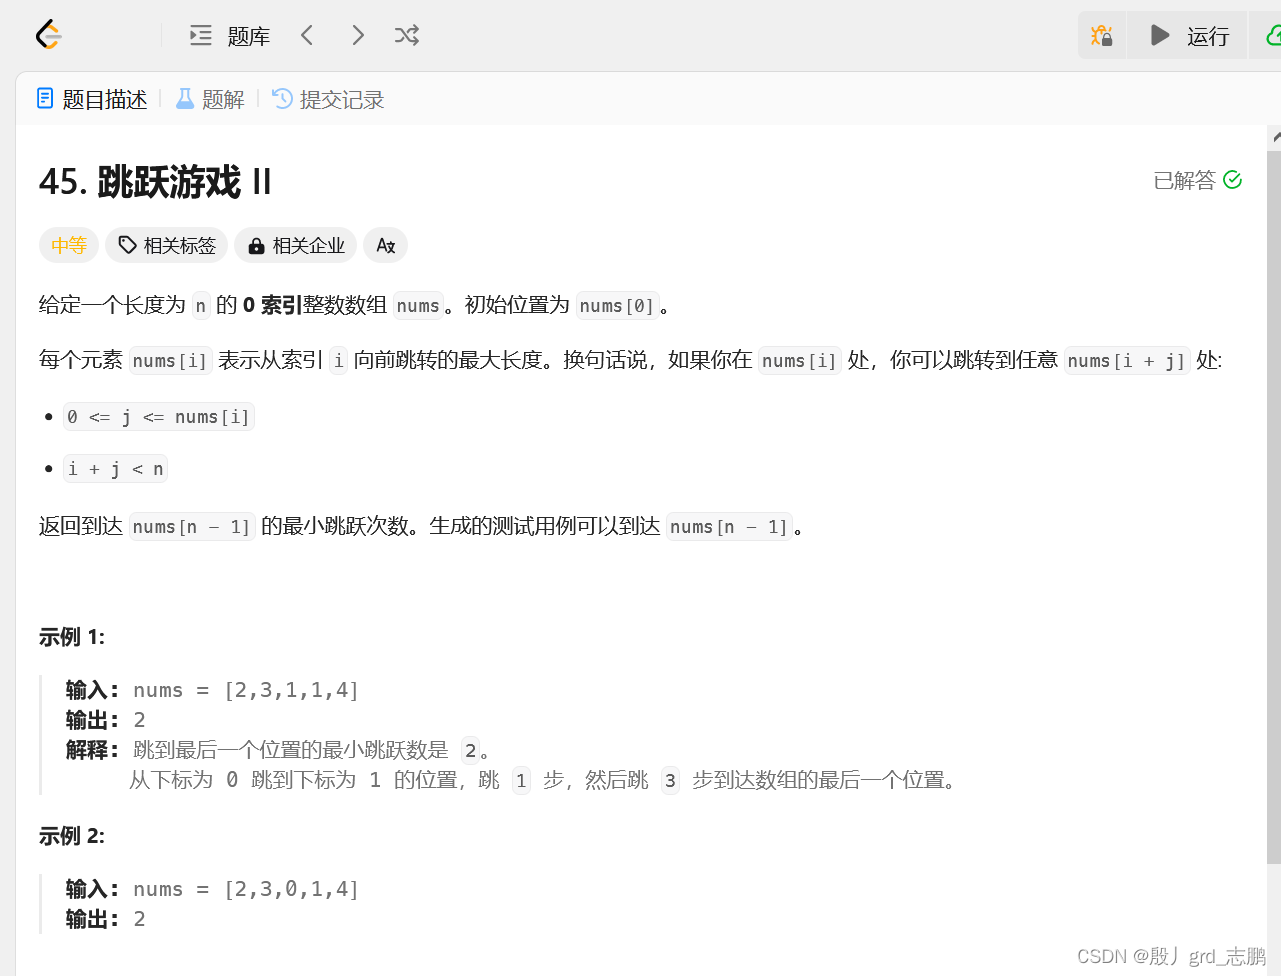Show 相关标签 topics
This screenshot has height=976, width=1281.
(167, 245)
